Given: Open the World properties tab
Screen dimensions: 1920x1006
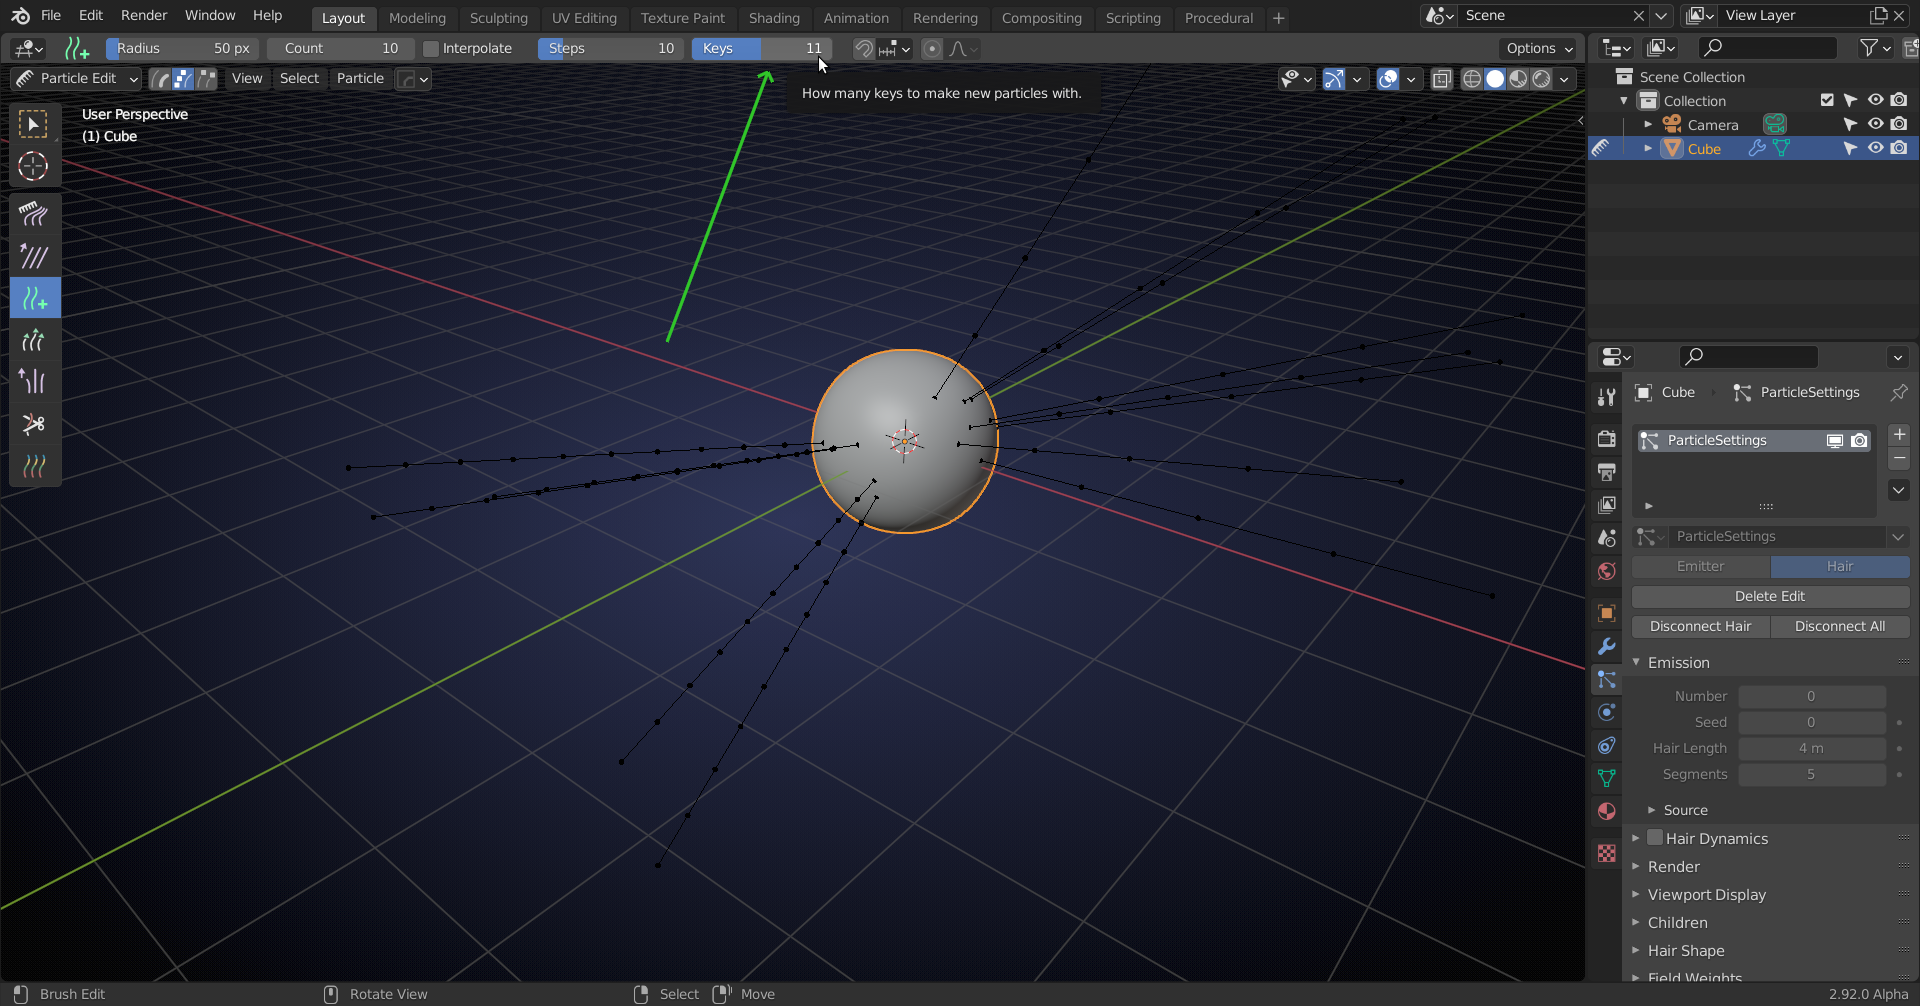Looking at the screenshot, I should pos(1606,571).
